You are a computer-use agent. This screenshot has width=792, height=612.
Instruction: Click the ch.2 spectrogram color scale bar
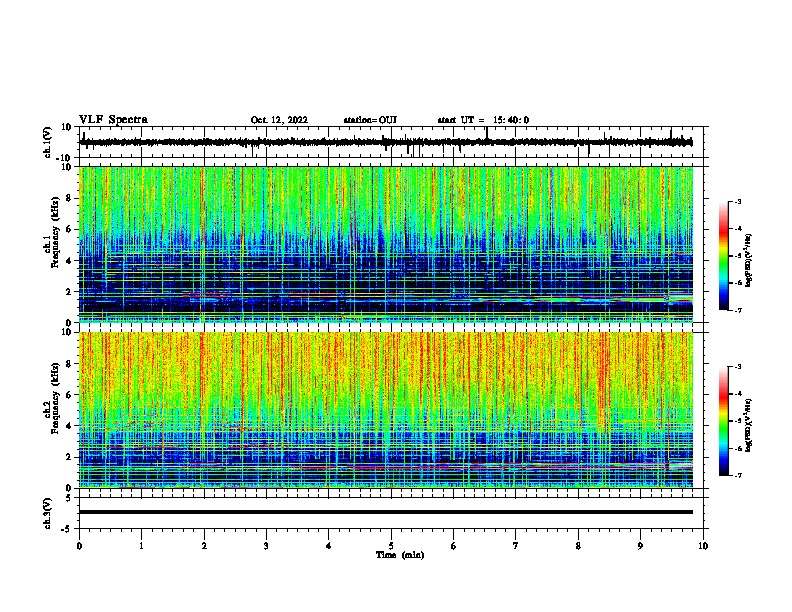point(724,421)
